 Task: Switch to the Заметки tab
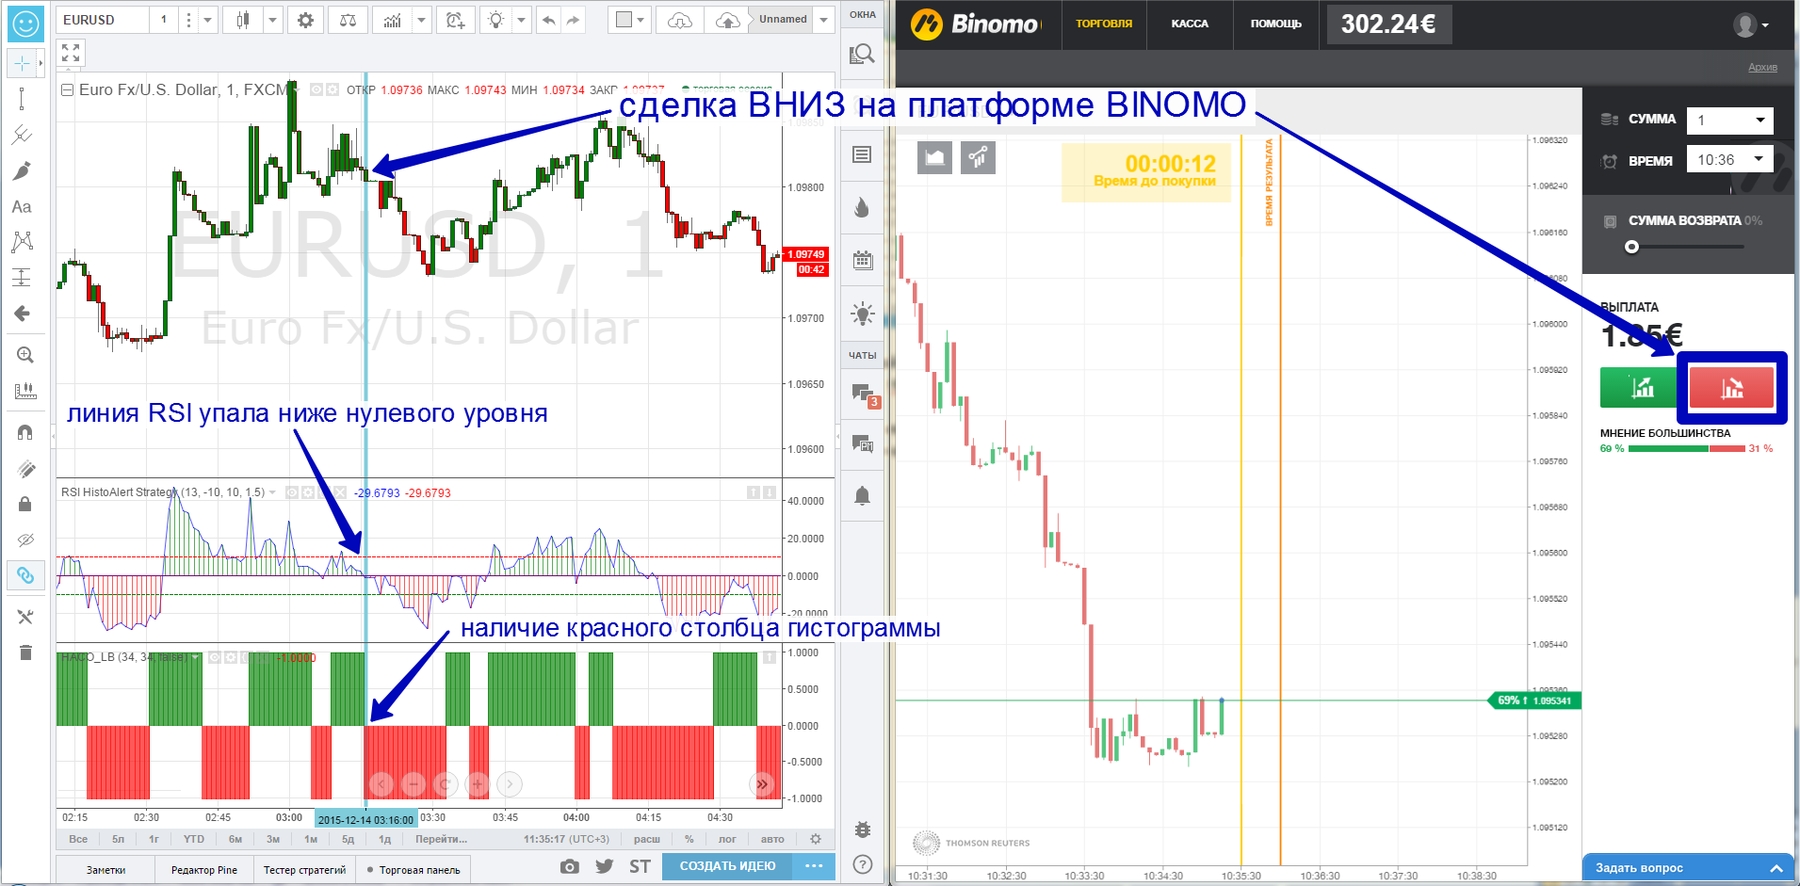[106, 870]
